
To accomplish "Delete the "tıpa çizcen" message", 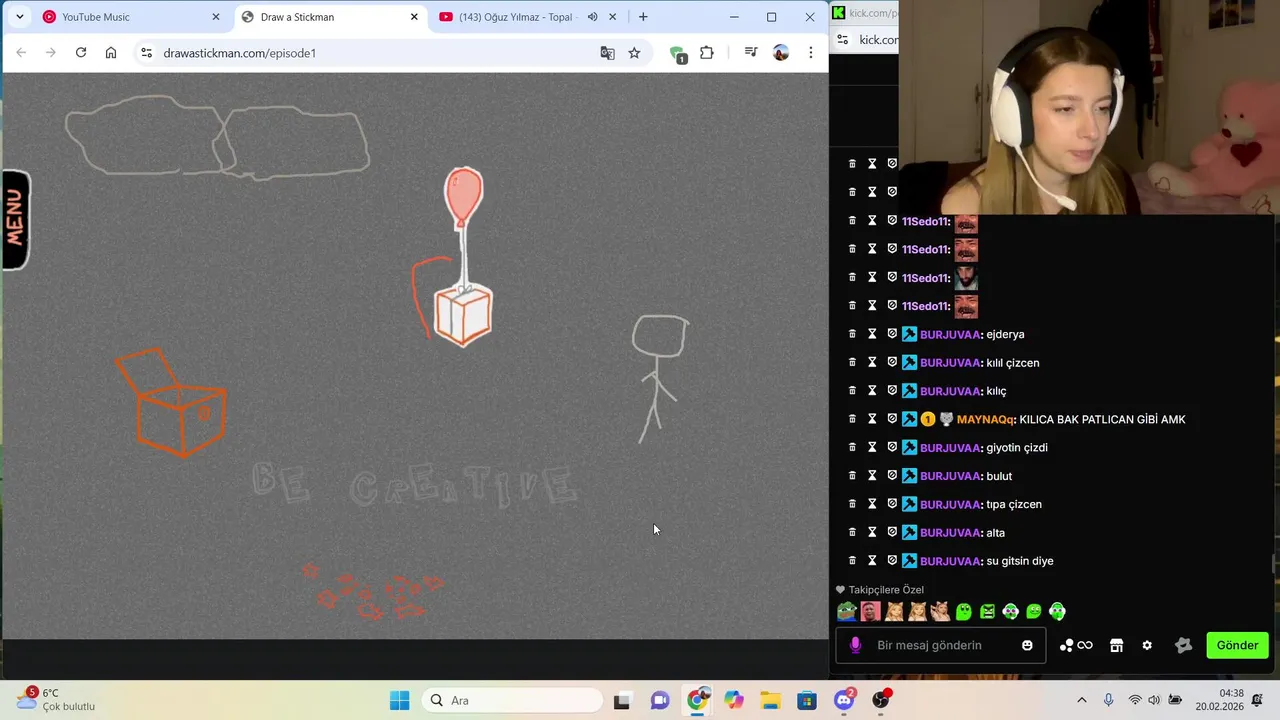I will tap(852, 504).
